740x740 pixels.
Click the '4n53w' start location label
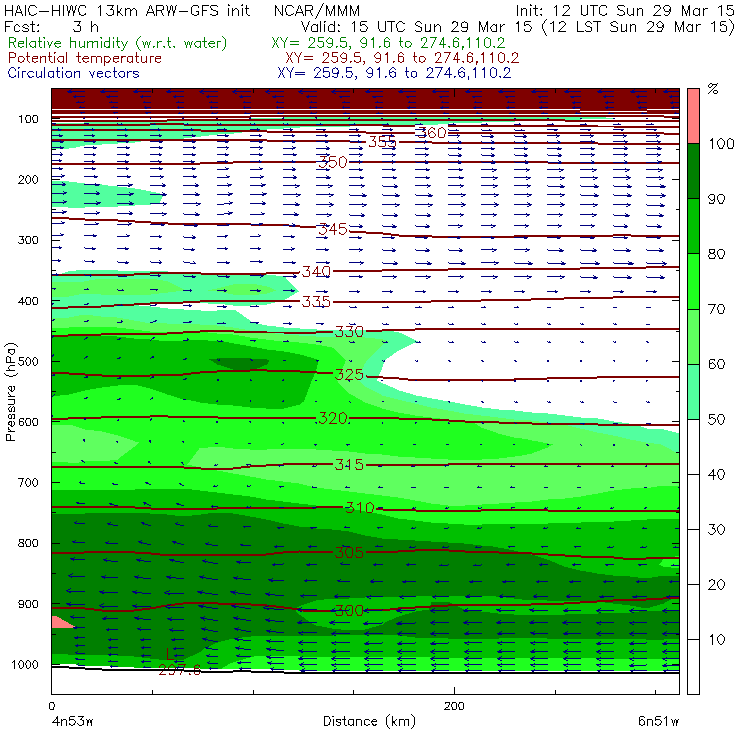pyautogui.click(x=72, y=722)
